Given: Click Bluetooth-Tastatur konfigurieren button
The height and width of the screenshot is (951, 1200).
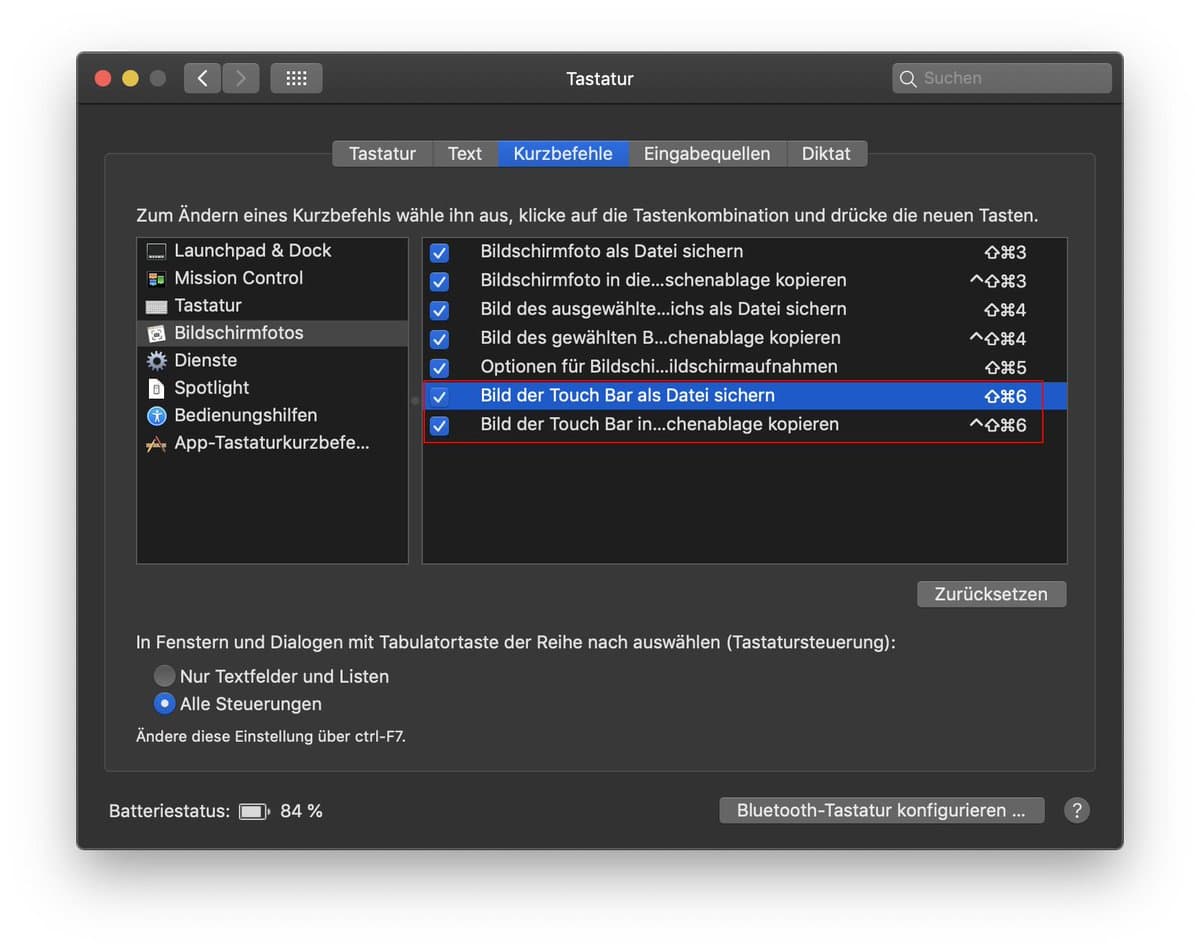Looking at the screenshot, I should pos(881,810).
